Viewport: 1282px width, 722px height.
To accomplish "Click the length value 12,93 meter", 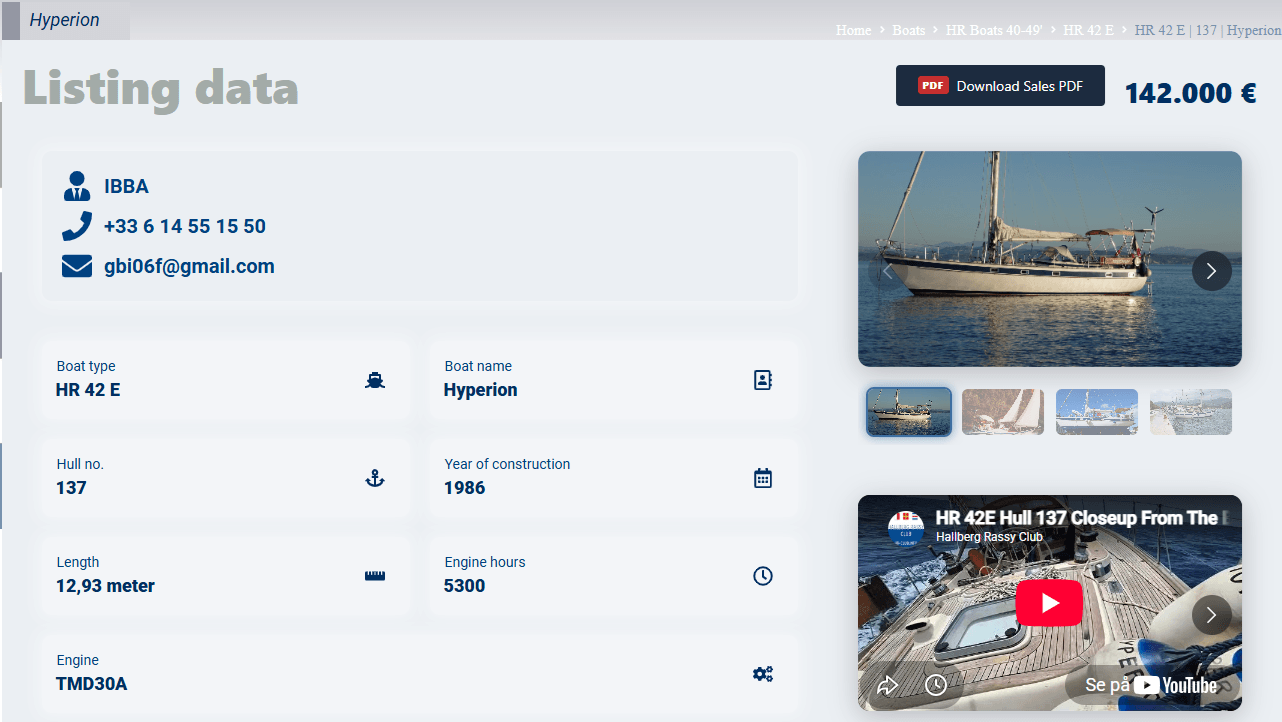I will 106,586.
